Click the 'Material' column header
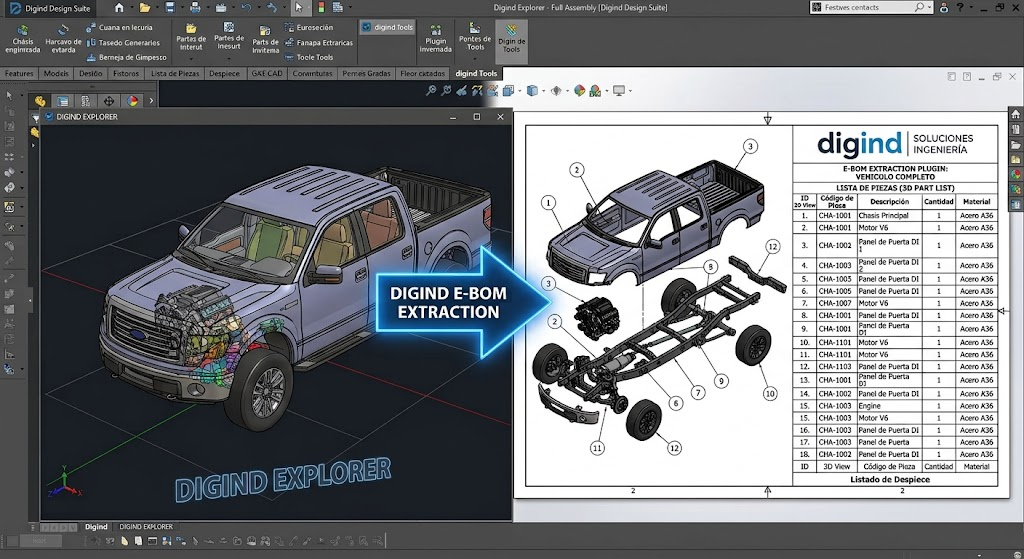Image resolution: width=1024 pixels, height=559 pixels. (x=976, y=201)
